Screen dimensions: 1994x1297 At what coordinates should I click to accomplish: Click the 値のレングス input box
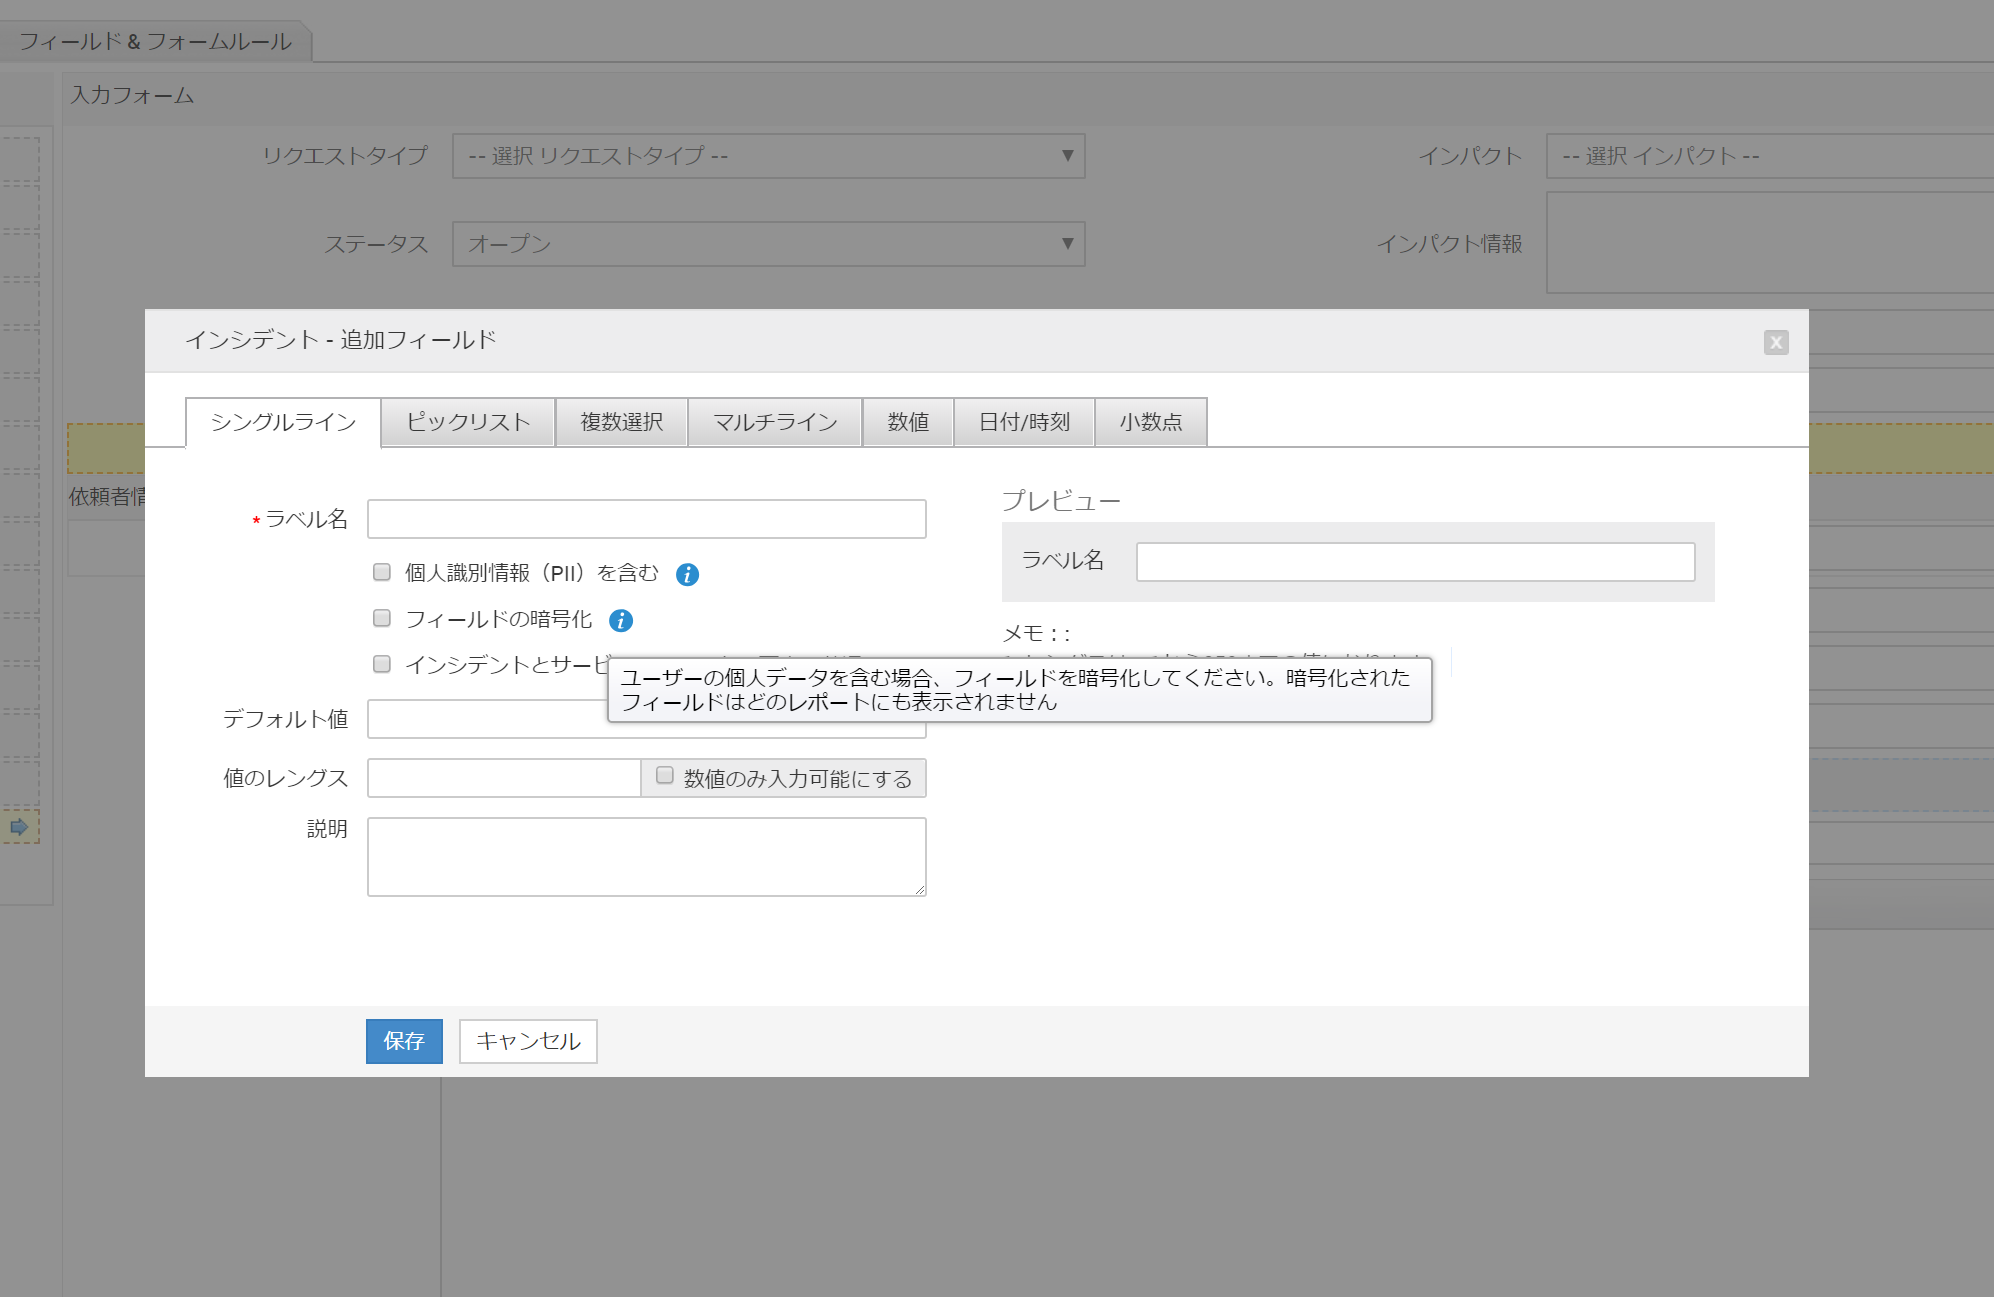[504, 778]
